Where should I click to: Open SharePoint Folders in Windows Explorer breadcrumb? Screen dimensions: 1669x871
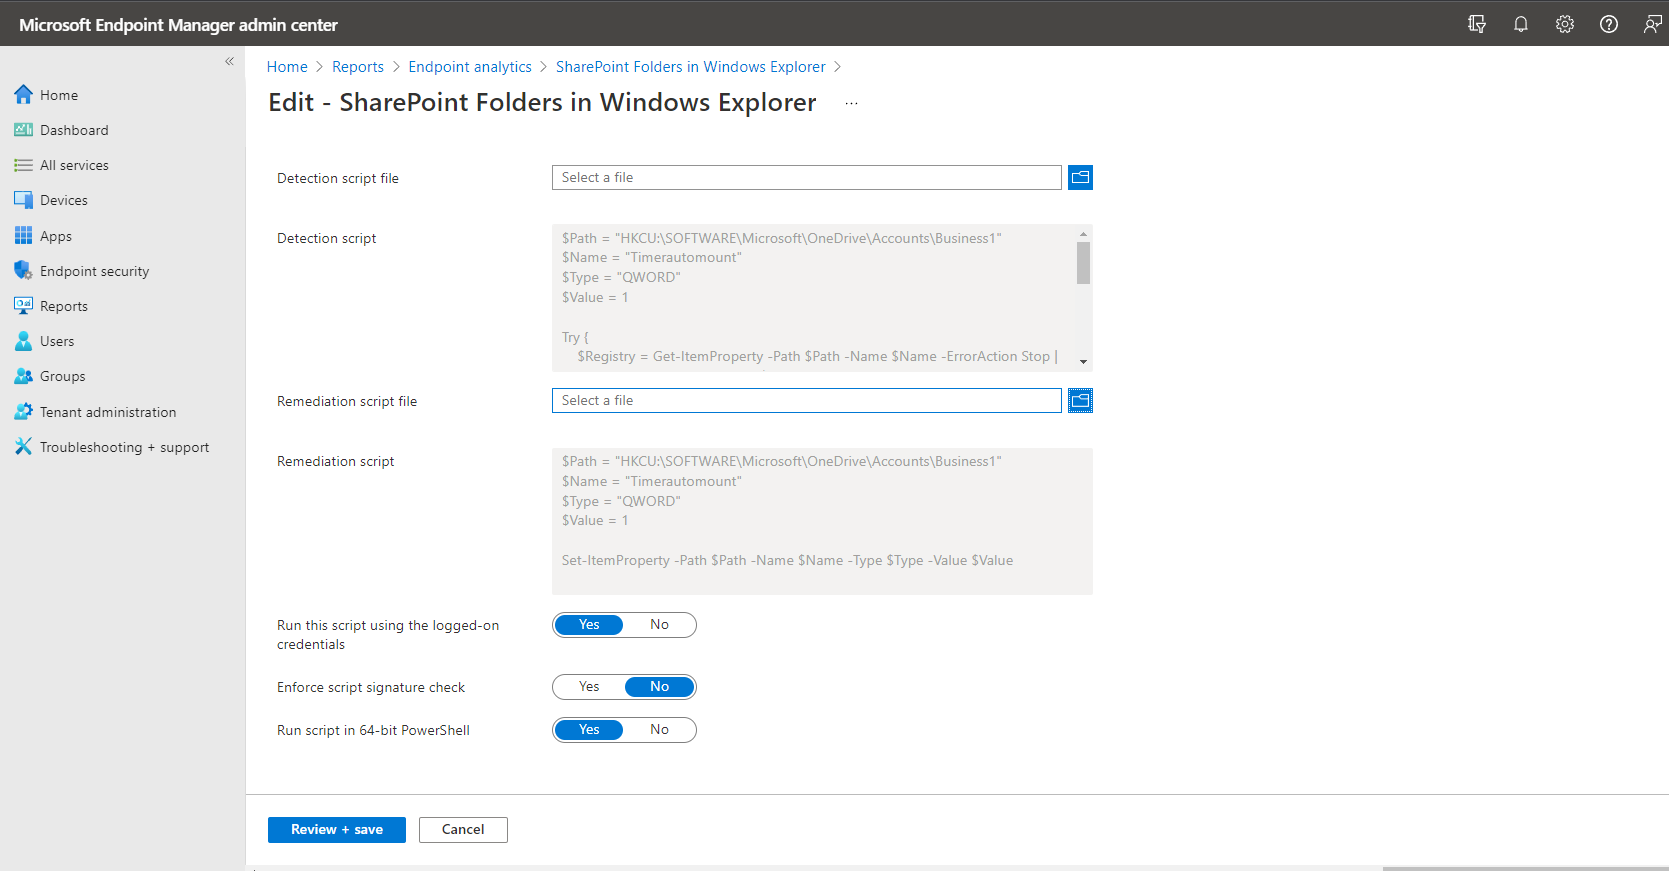[691, 67]
